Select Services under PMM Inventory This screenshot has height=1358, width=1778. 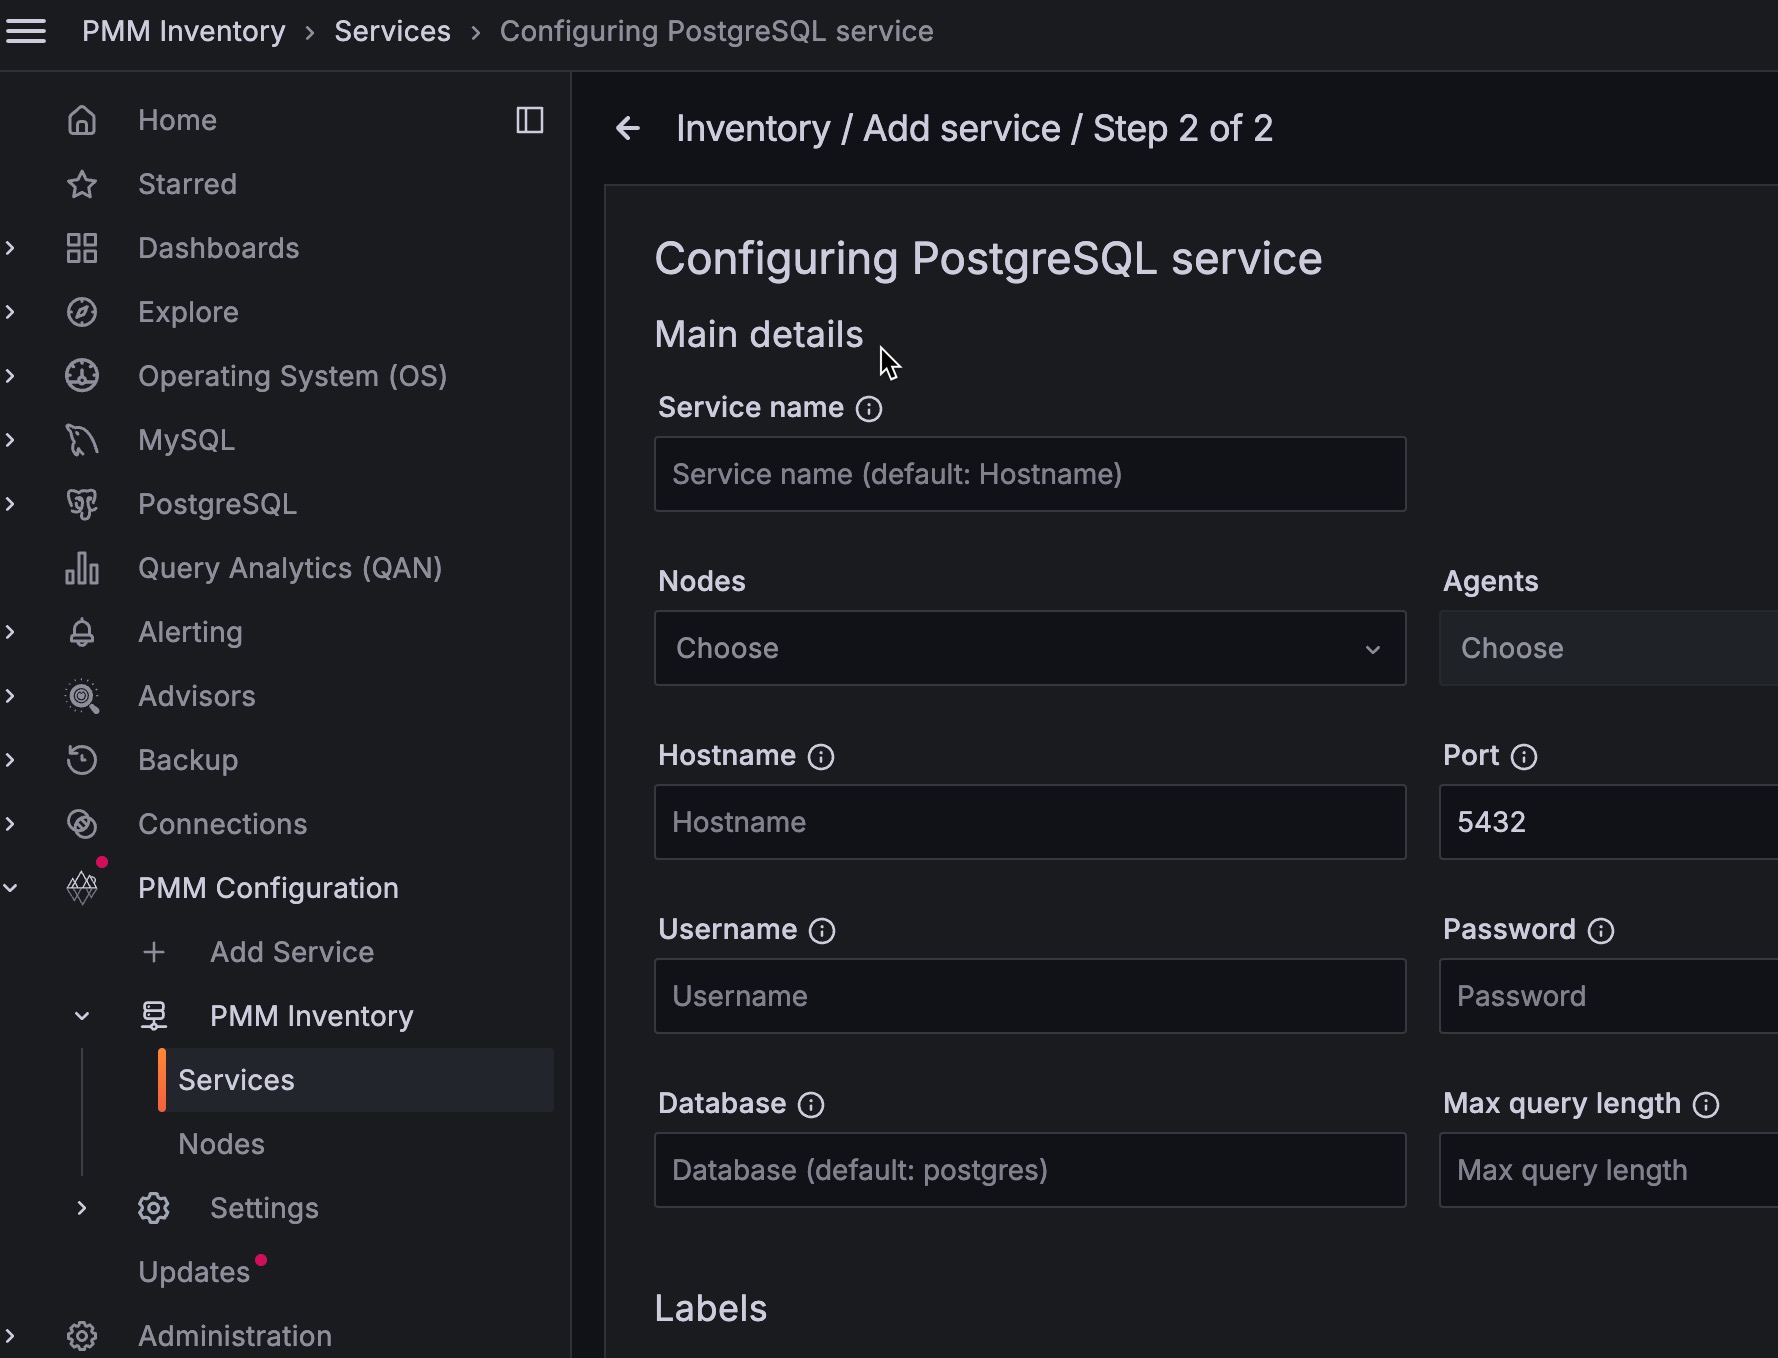[x=356, y=1080]
